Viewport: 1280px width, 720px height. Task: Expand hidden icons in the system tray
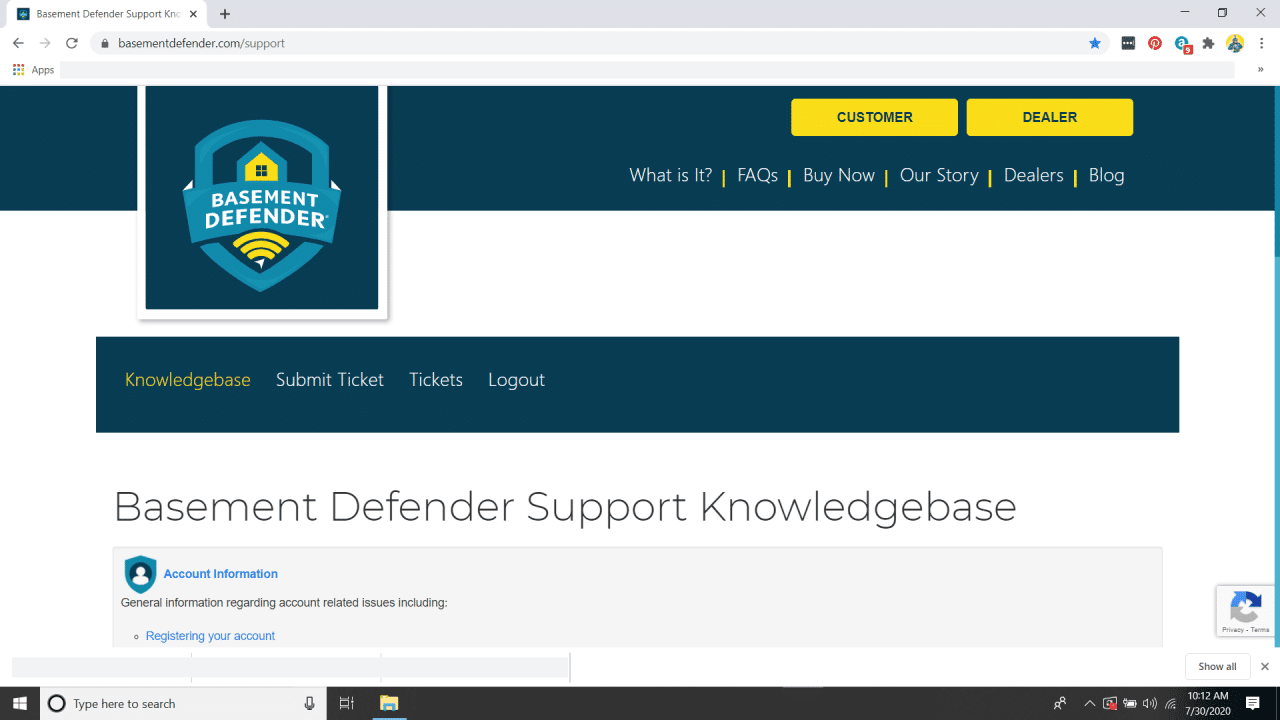[1089, 703]
